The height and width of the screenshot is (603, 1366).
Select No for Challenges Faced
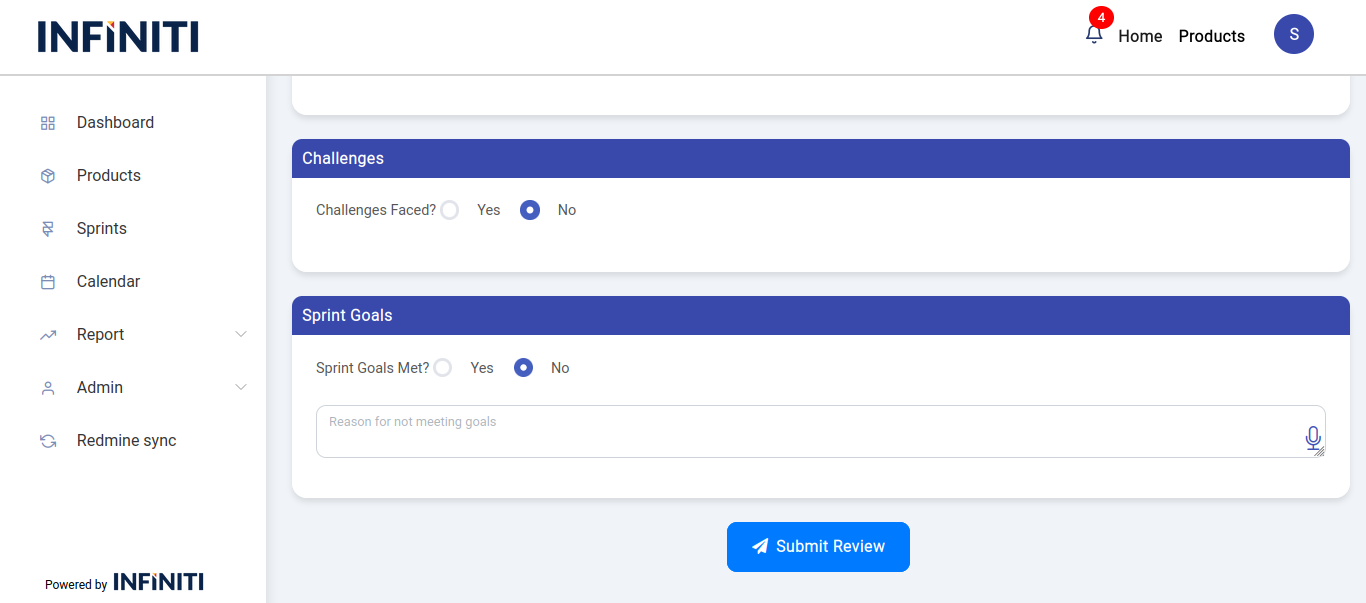point(530,210)
